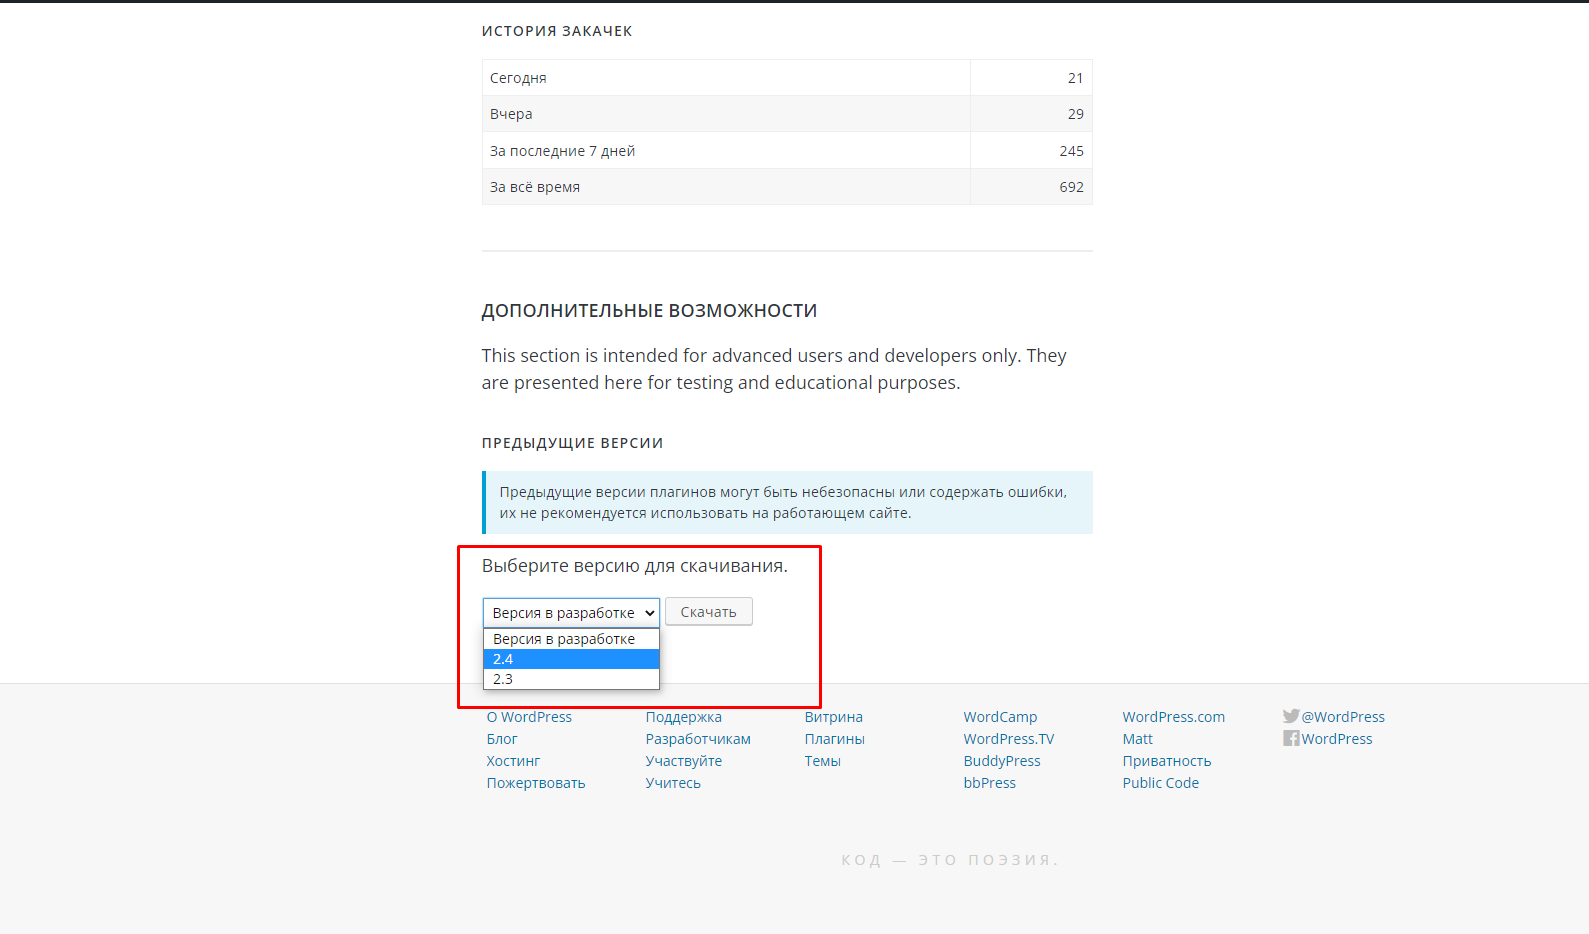Select version 2.4 from the list
The width and height of the screenshot is (1589, 934).
point(571,659)
